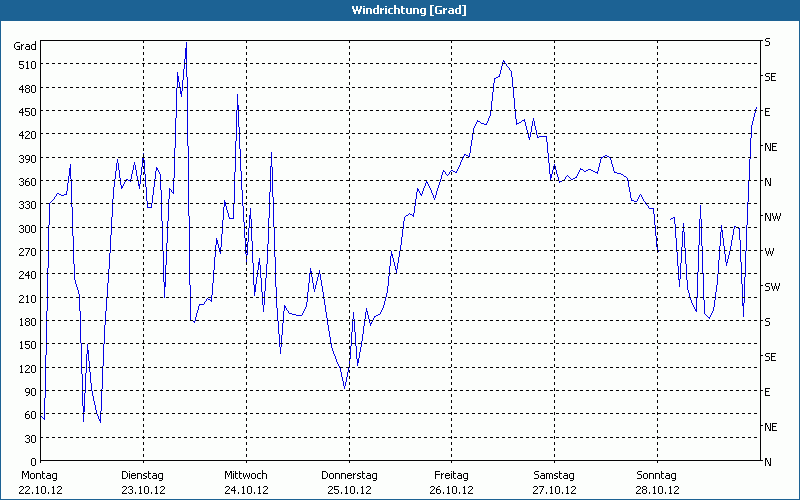Click the date 28.10.12
This screenshot has width=800, height=500.
(658, 490)
